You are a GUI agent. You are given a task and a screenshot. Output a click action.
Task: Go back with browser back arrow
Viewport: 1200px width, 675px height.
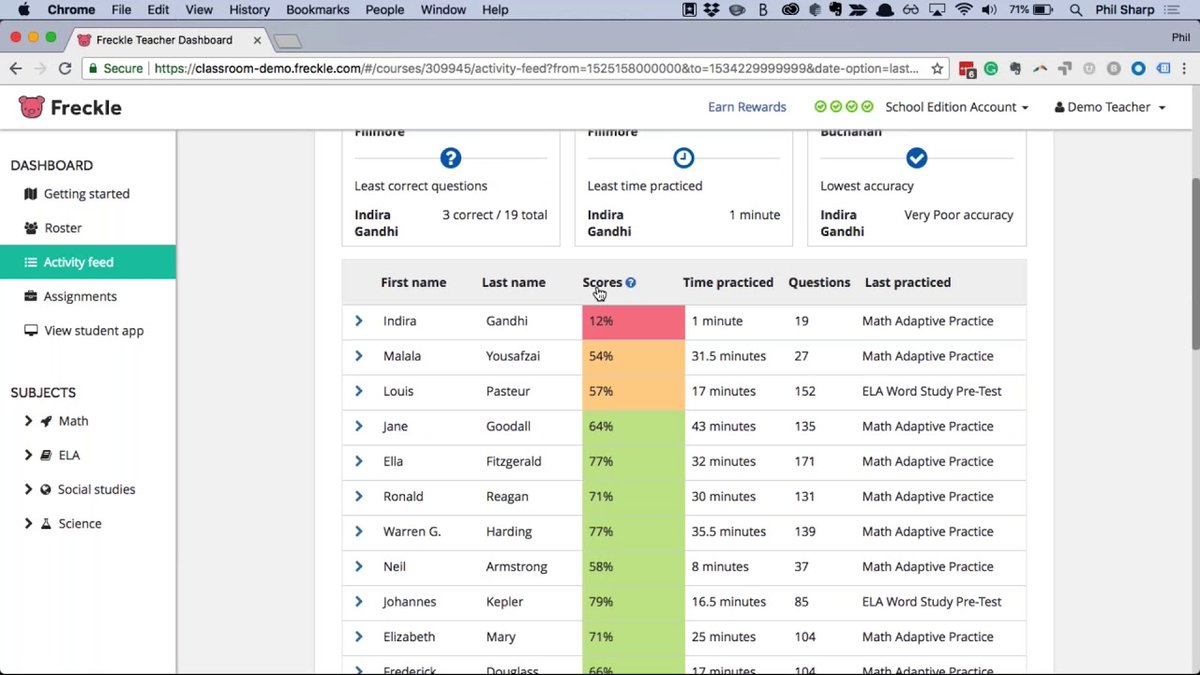(15, 69)
